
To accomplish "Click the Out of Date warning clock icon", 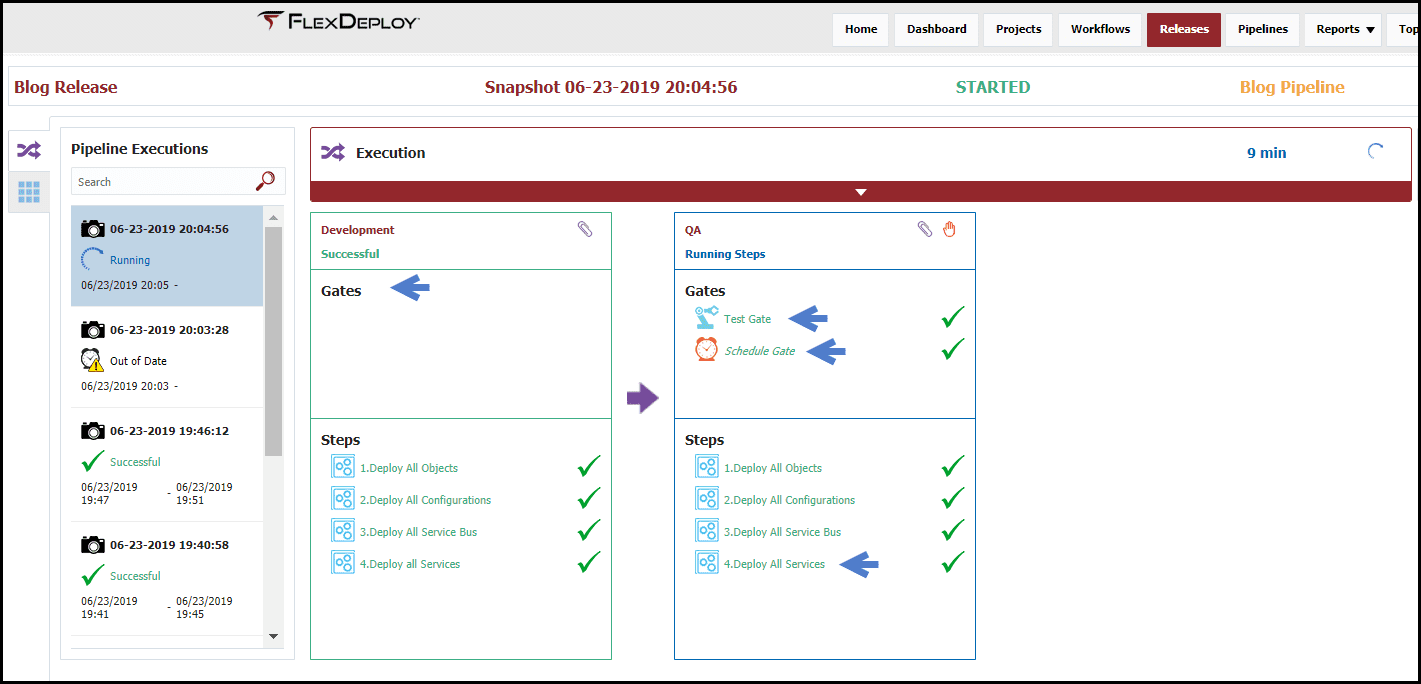I will [92, 360].
